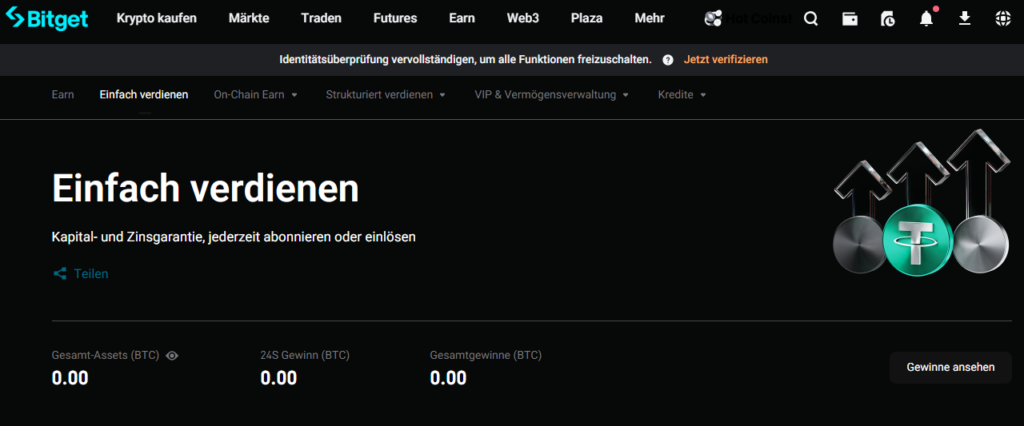Viewport: 1024px width, 426px height.
Task: Open the language globe icon
Action: (1003, 19)
